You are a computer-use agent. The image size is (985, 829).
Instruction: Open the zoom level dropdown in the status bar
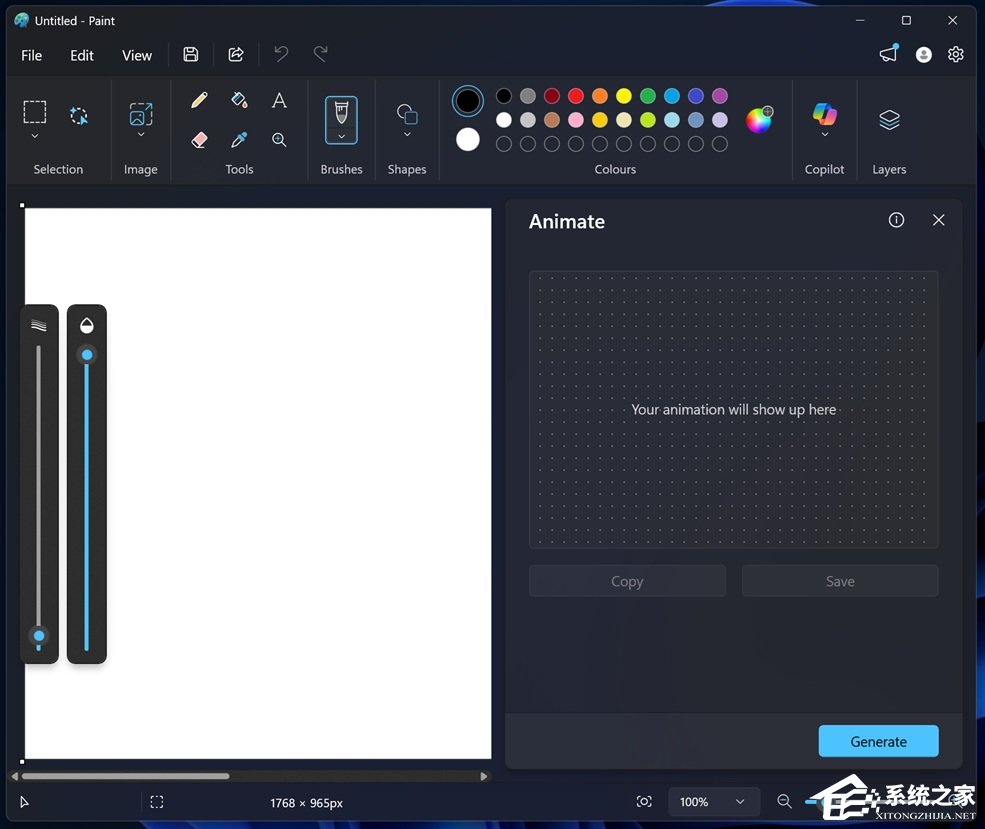(713, 801)
